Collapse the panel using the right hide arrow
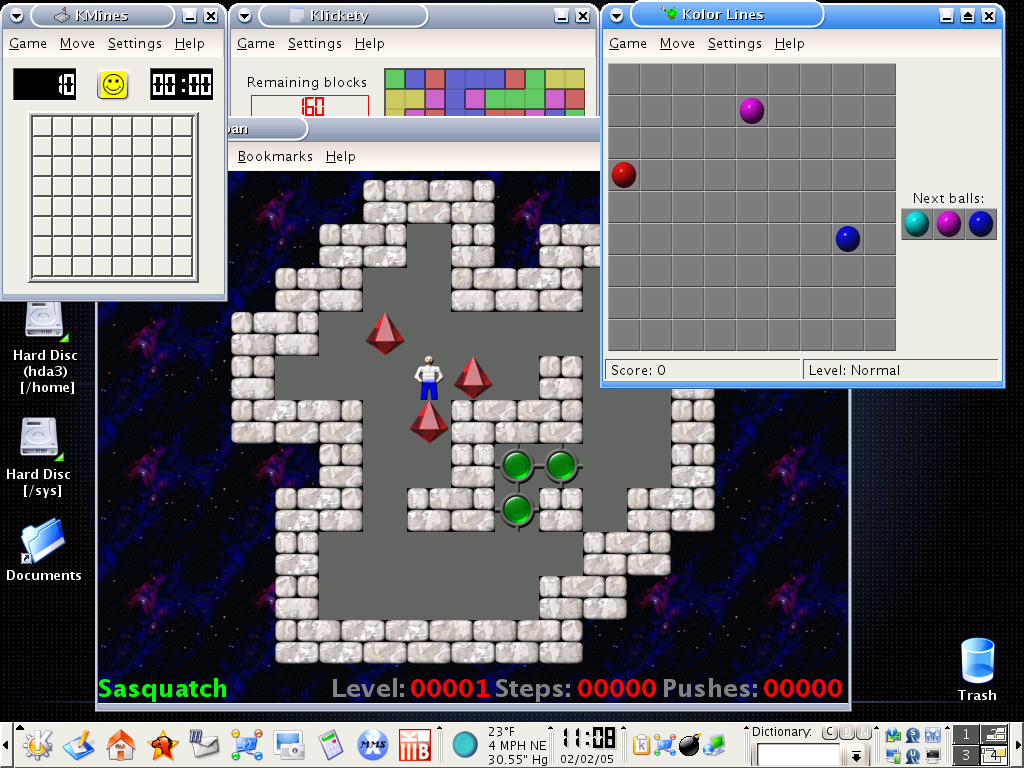 1019,745
